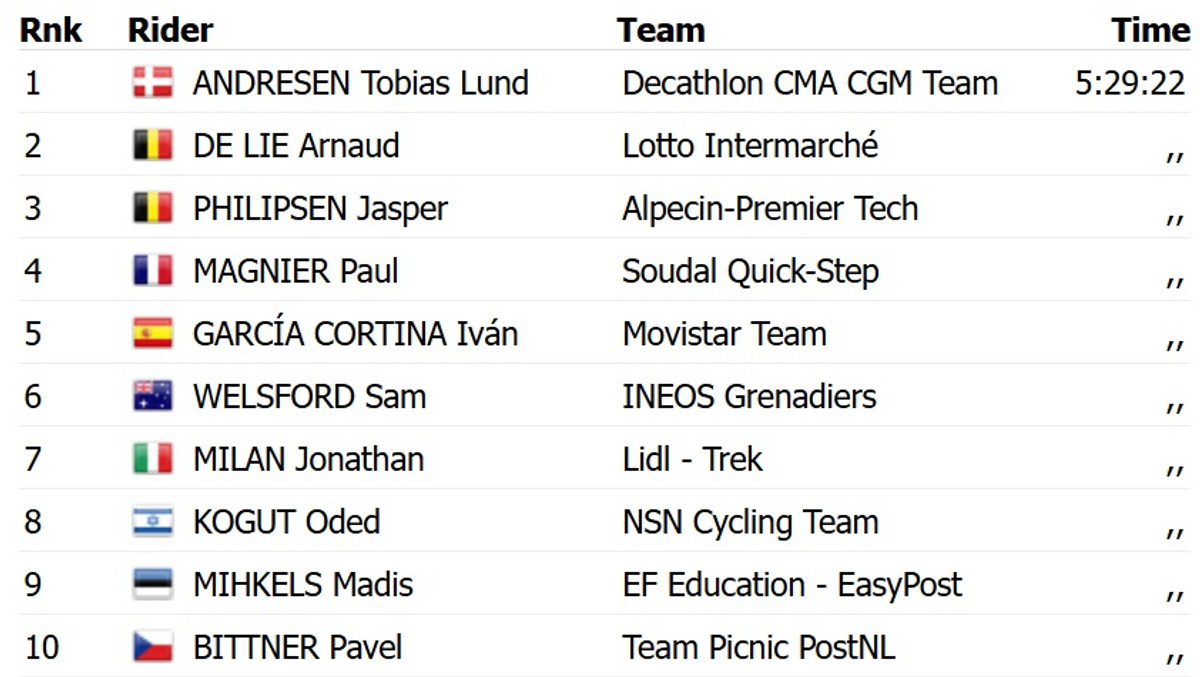
Task: Click the Rider column header
Action: (170, 30)
